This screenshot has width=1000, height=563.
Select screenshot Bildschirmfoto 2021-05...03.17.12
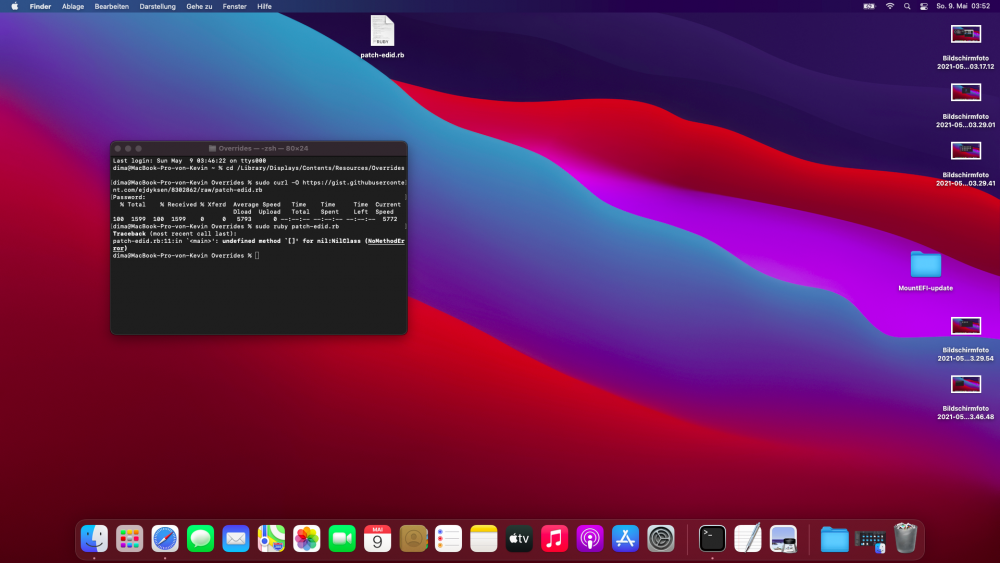coord(966,47)
